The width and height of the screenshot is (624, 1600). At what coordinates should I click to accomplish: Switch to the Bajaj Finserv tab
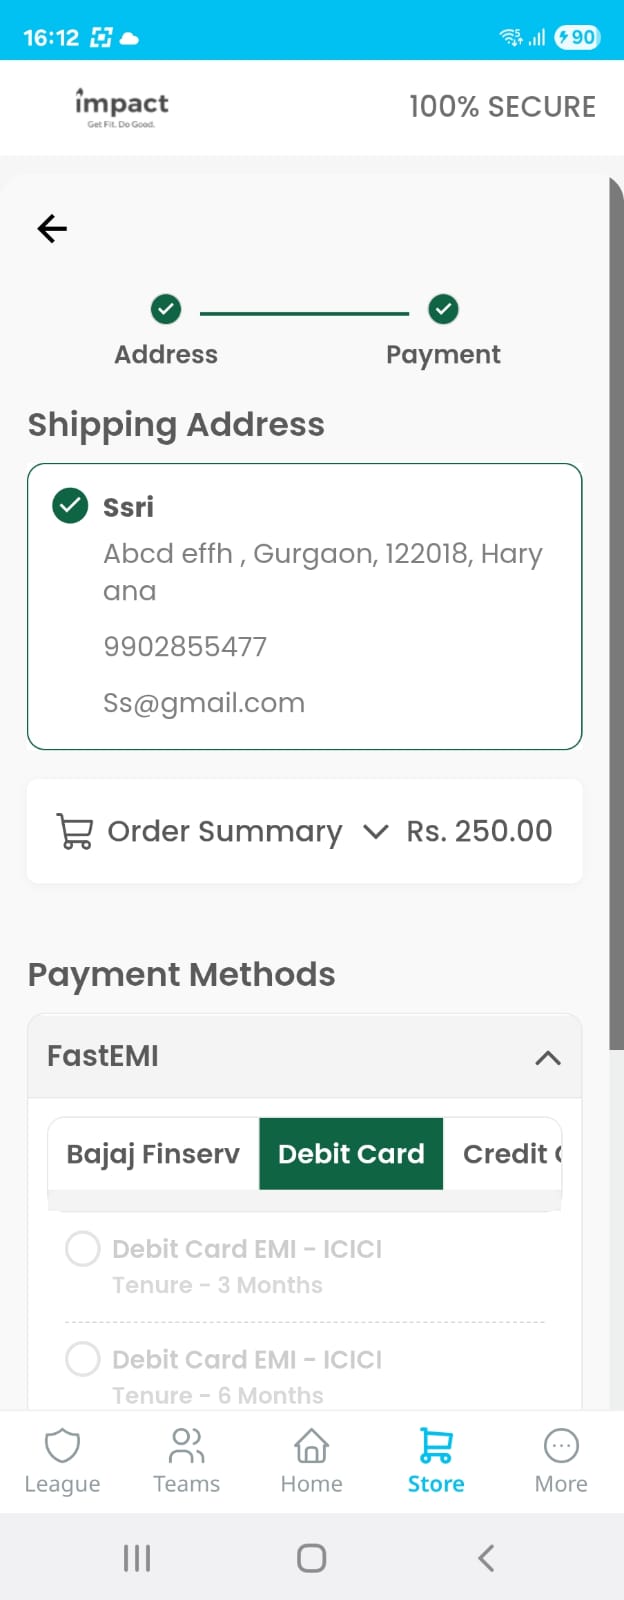click(153, 1154)
